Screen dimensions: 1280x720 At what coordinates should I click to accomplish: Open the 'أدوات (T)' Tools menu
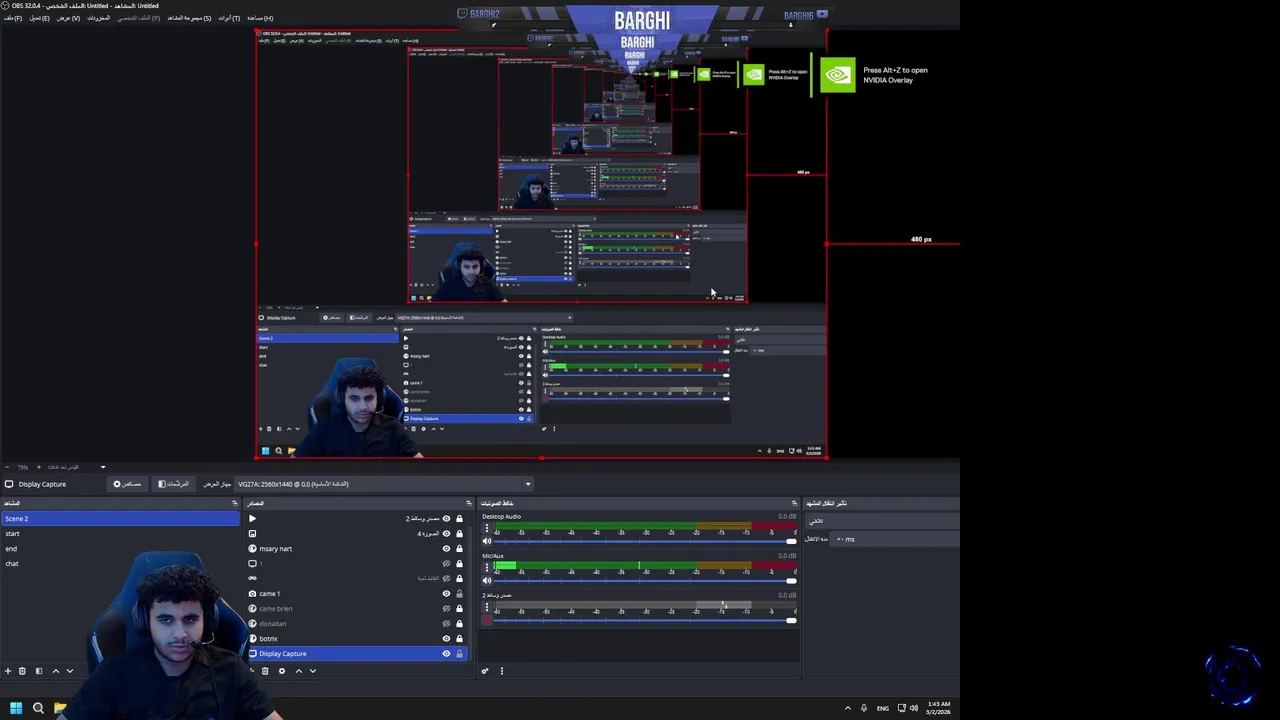pyautogui.click(x=229, y=18)
